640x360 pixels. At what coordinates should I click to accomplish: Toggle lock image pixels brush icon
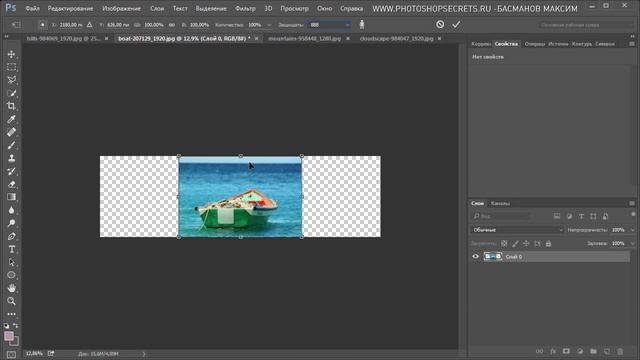515,244
